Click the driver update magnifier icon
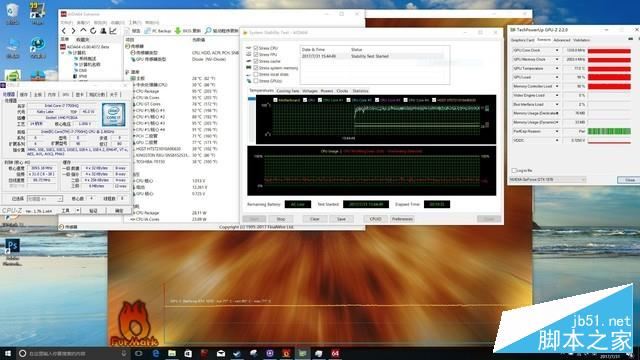Image resolution: width=640 pixels, height=360 pixels. 208,31
